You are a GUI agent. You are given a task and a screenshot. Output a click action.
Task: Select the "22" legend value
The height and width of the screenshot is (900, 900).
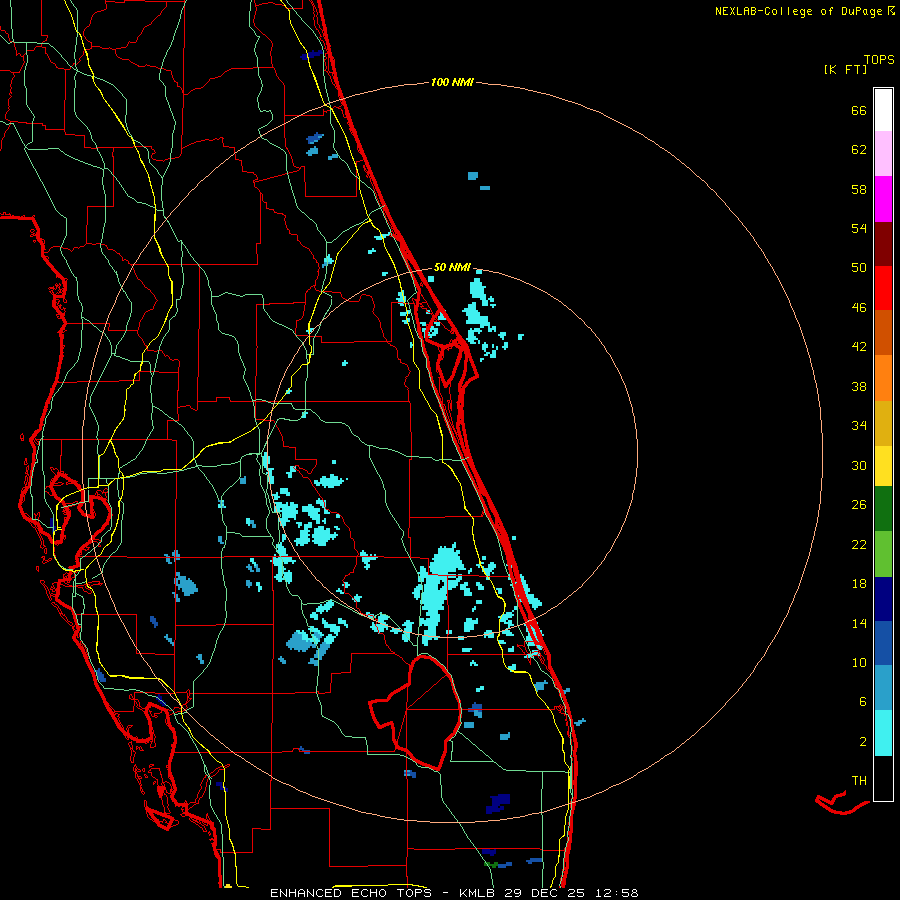859,544
